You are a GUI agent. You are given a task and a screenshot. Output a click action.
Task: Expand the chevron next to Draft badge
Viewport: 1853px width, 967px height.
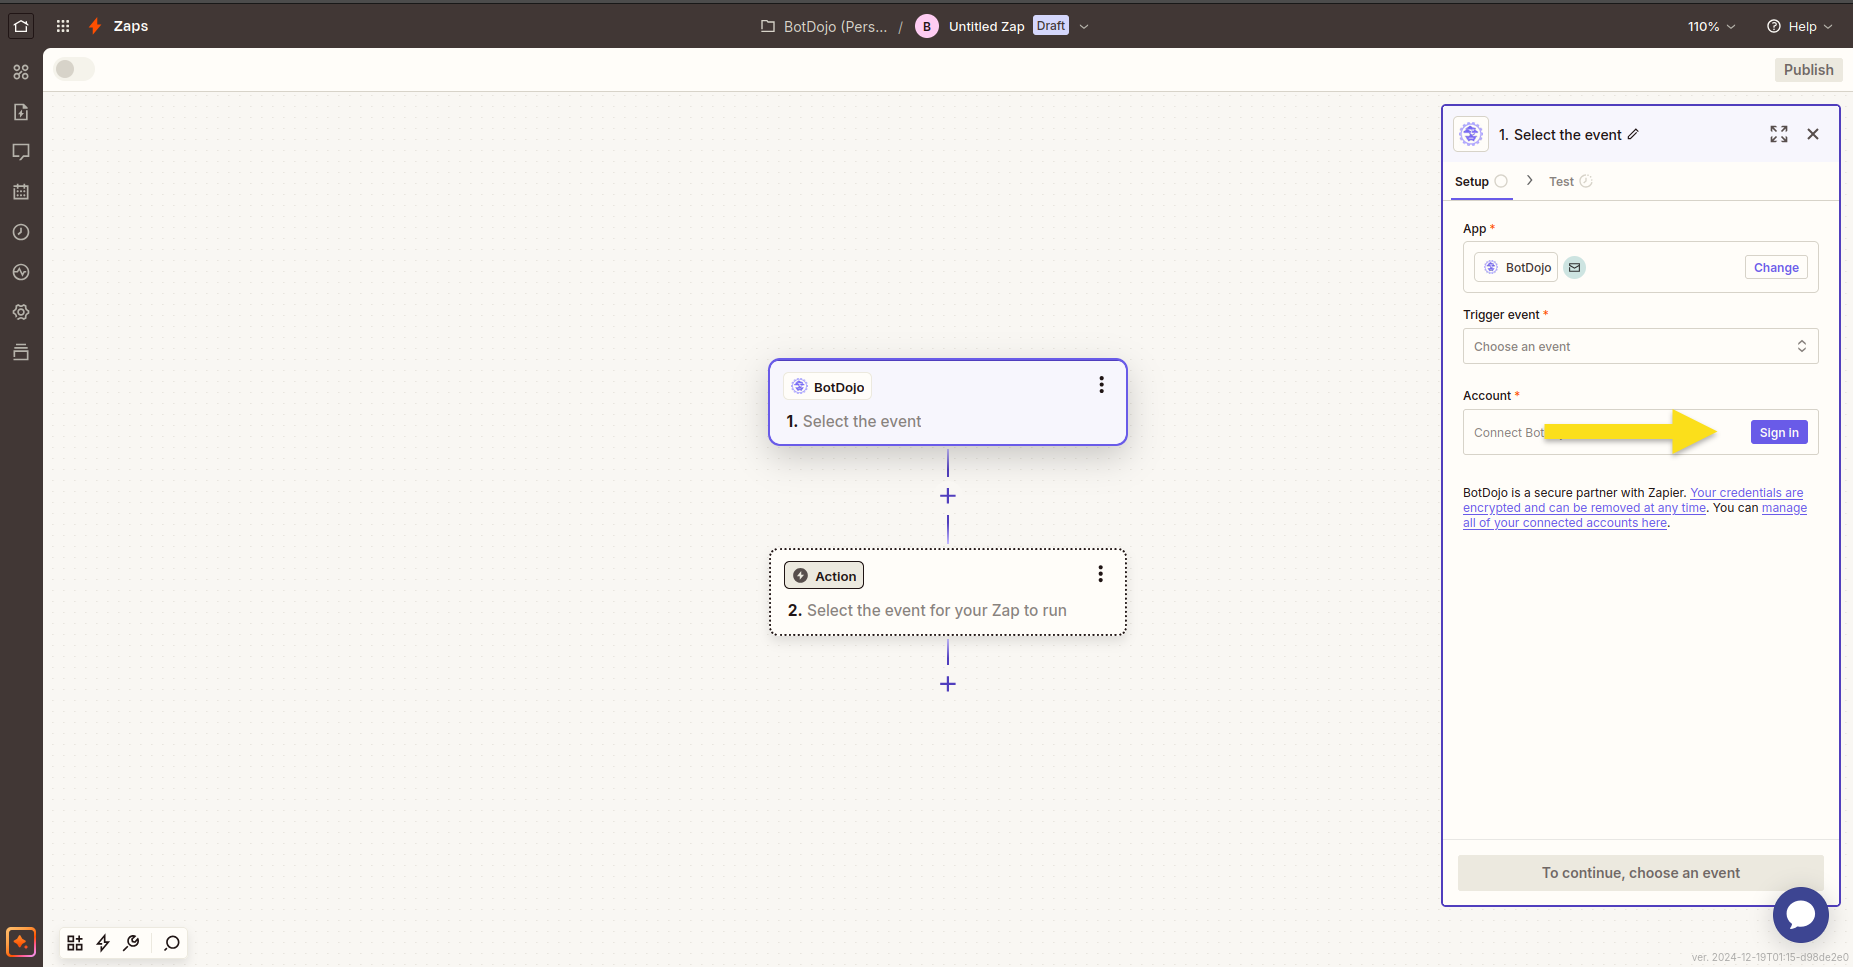pos(1084,26)
